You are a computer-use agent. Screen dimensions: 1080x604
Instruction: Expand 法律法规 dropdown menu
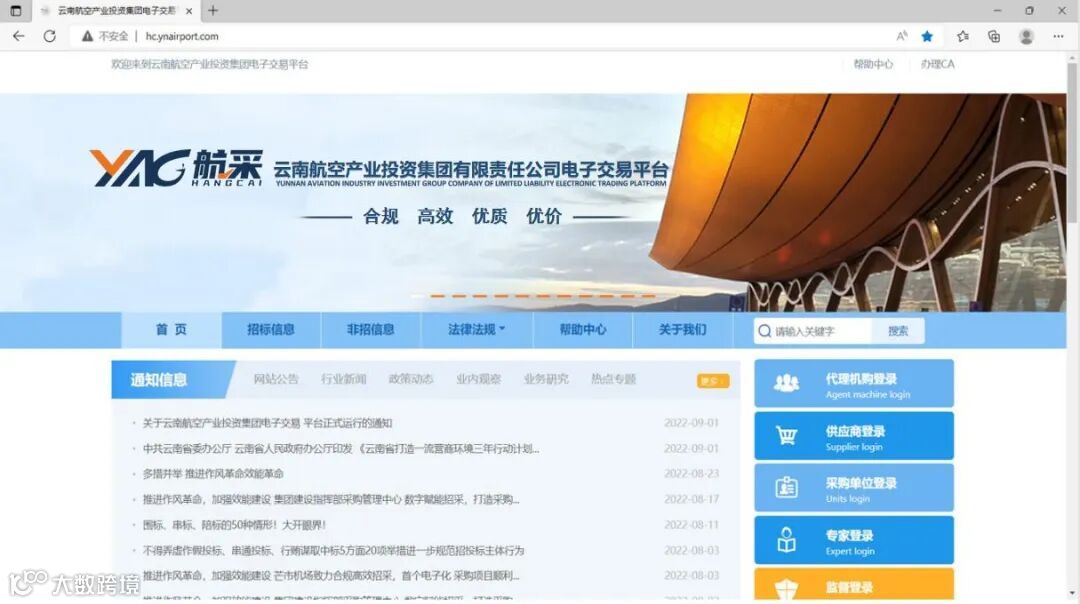click(477, 329)
